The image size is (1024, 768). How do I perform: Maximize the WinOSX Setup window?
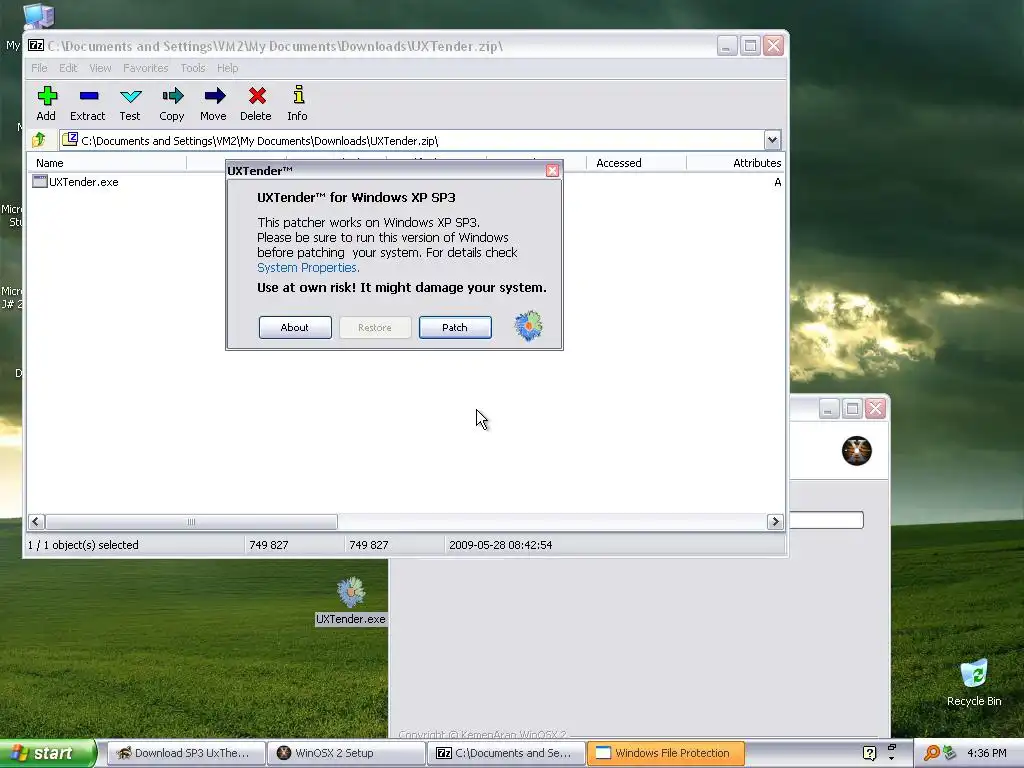(852, 409)
